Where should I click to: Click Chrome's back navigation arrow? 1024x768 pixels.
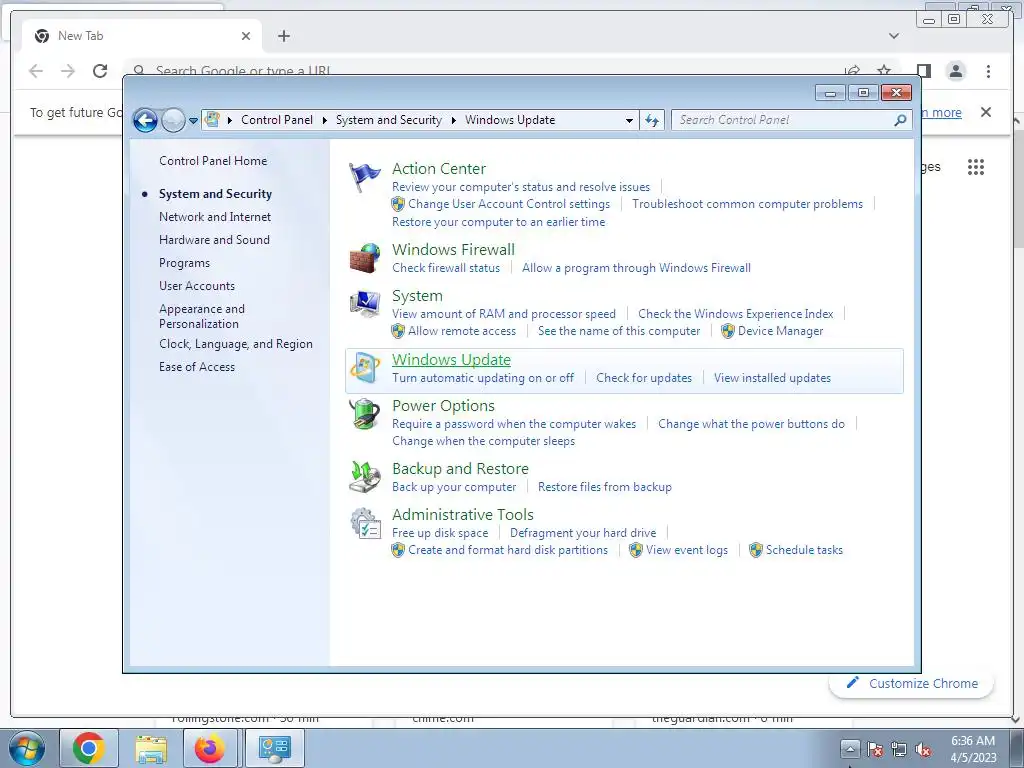pos(36,71)
